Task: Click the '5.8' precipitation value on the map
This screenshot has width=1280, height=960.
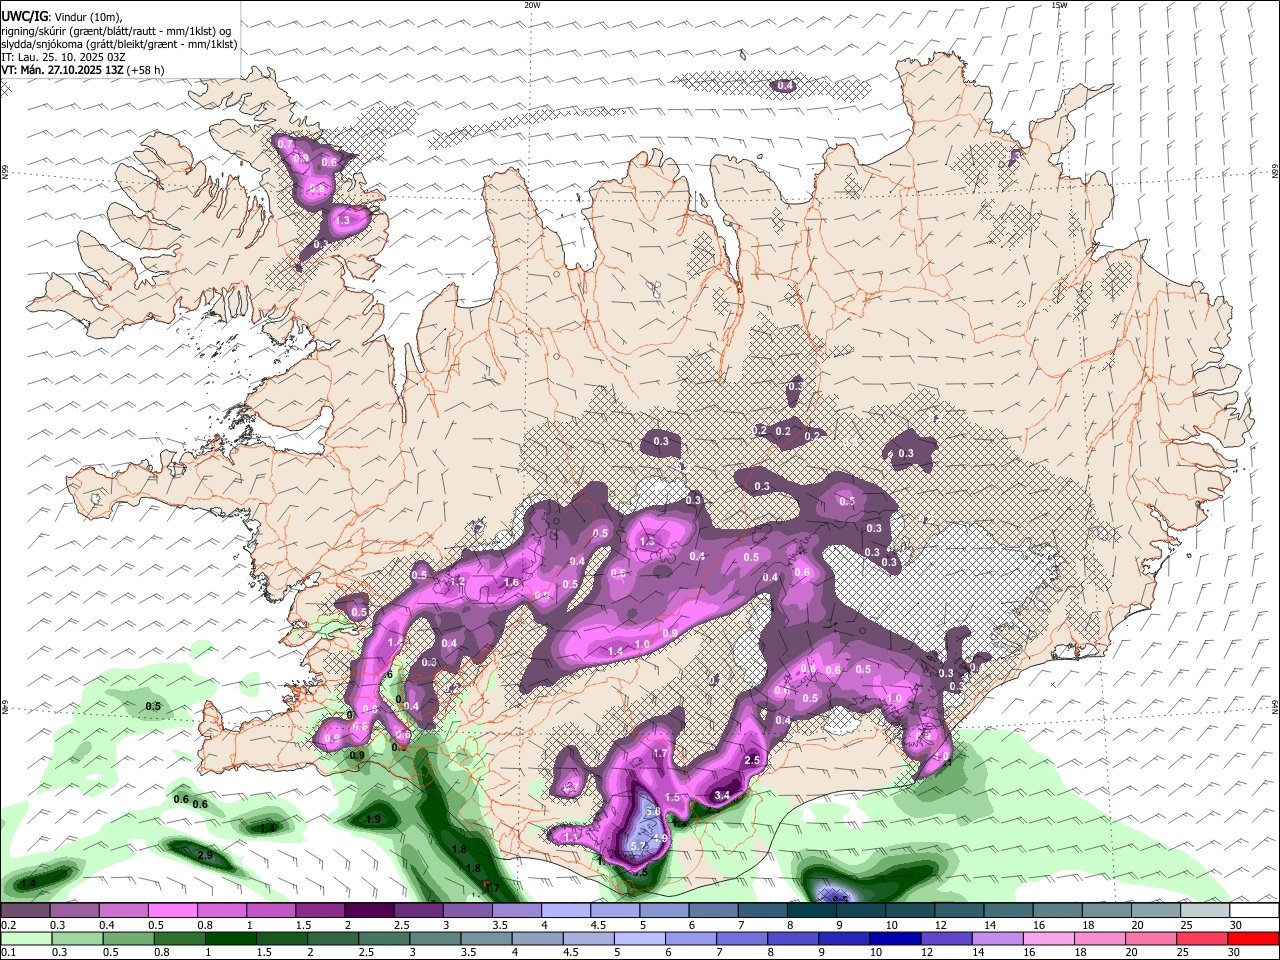Action: (x=653, y=812)
